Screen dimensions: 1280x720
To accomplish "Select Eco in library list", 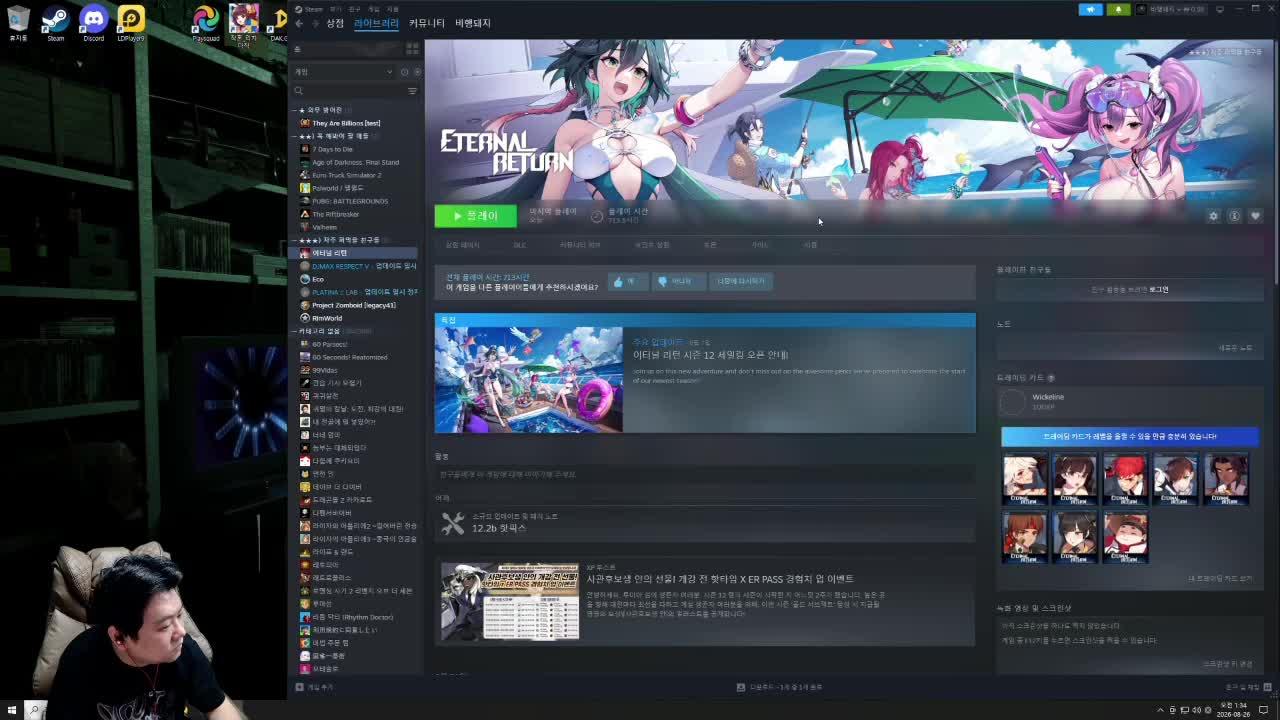I will click(x=317, y=279).
